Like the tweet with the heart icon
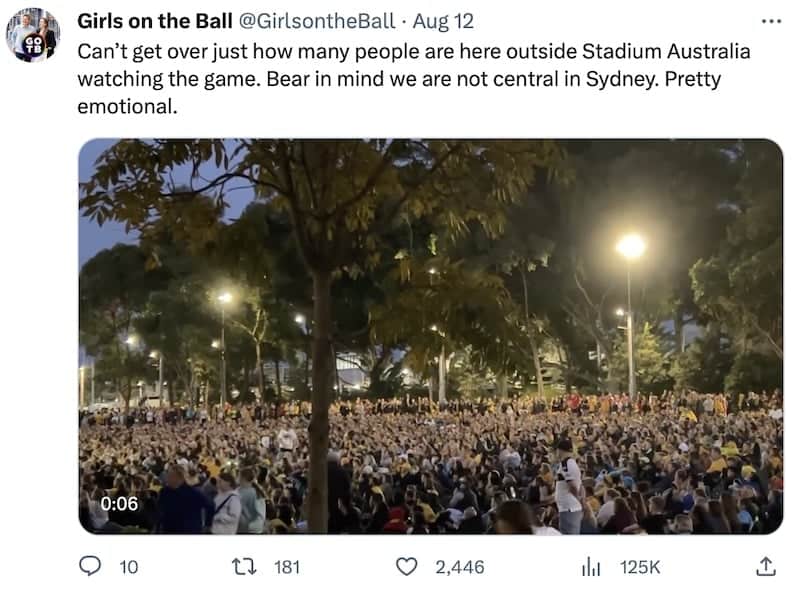The image size is (800, 592). (406, 567)
